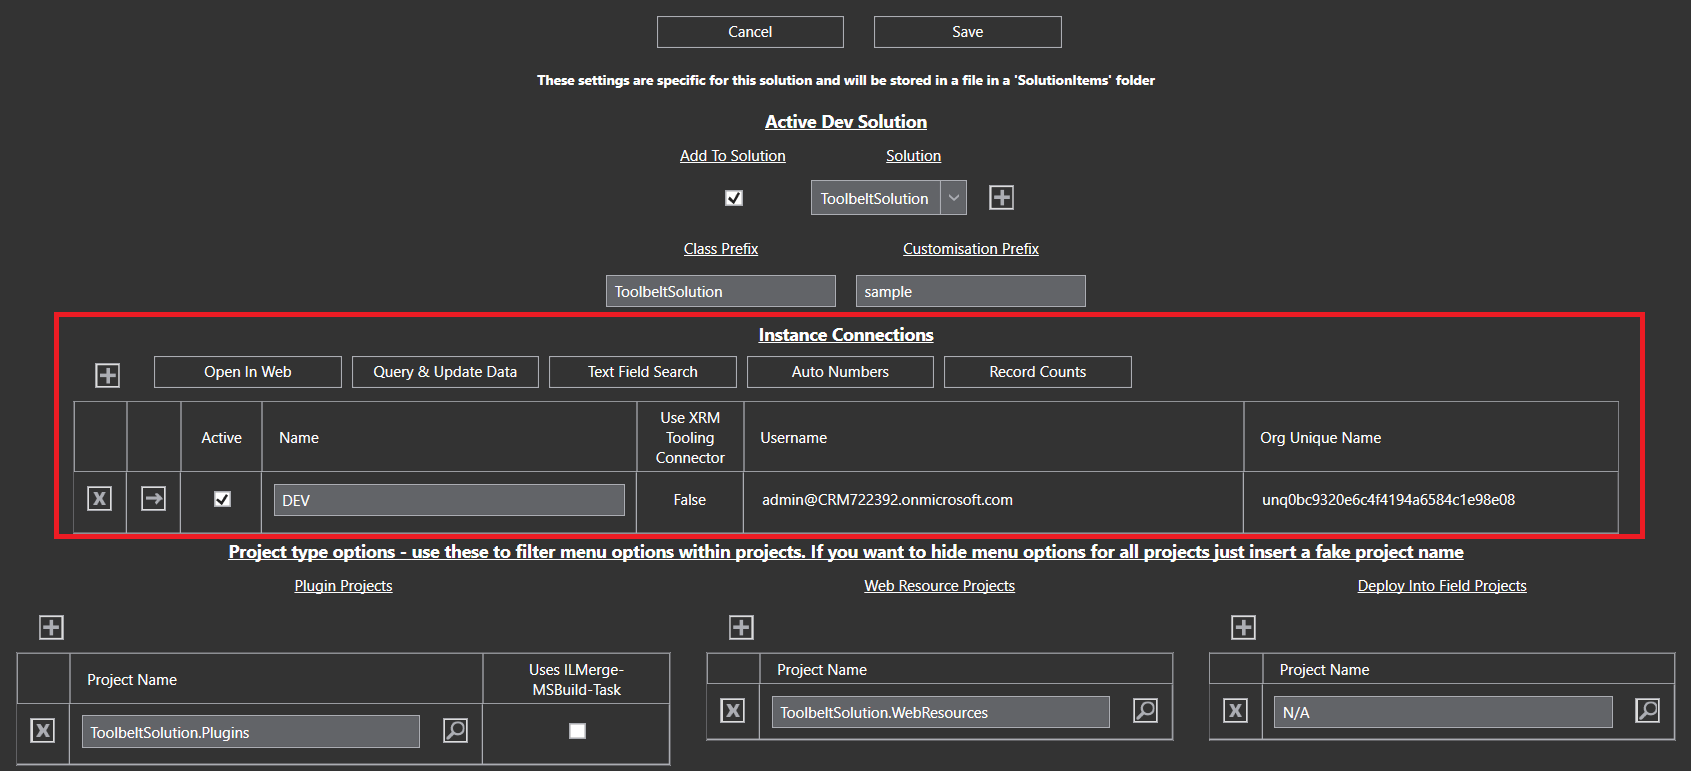Screen dimensions: 1691x771
Task: Delete the ToolbeltSolution.Plugins project row
Action: click(x=43, y=731)
